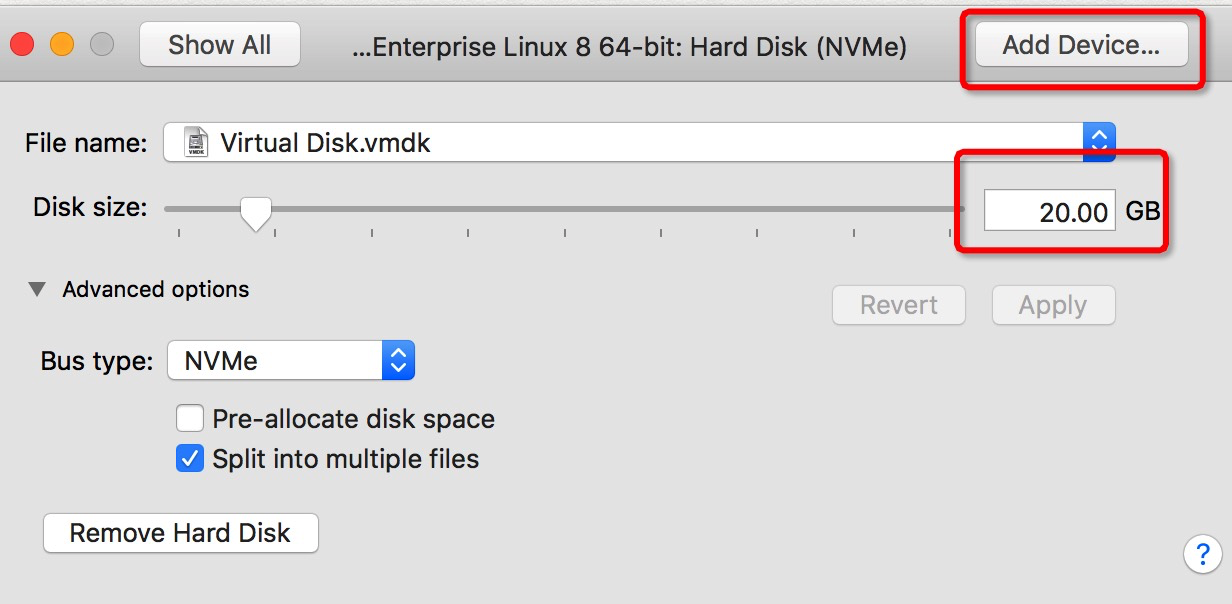Click the VMDK file icon in File name

[x=197, y=142]
